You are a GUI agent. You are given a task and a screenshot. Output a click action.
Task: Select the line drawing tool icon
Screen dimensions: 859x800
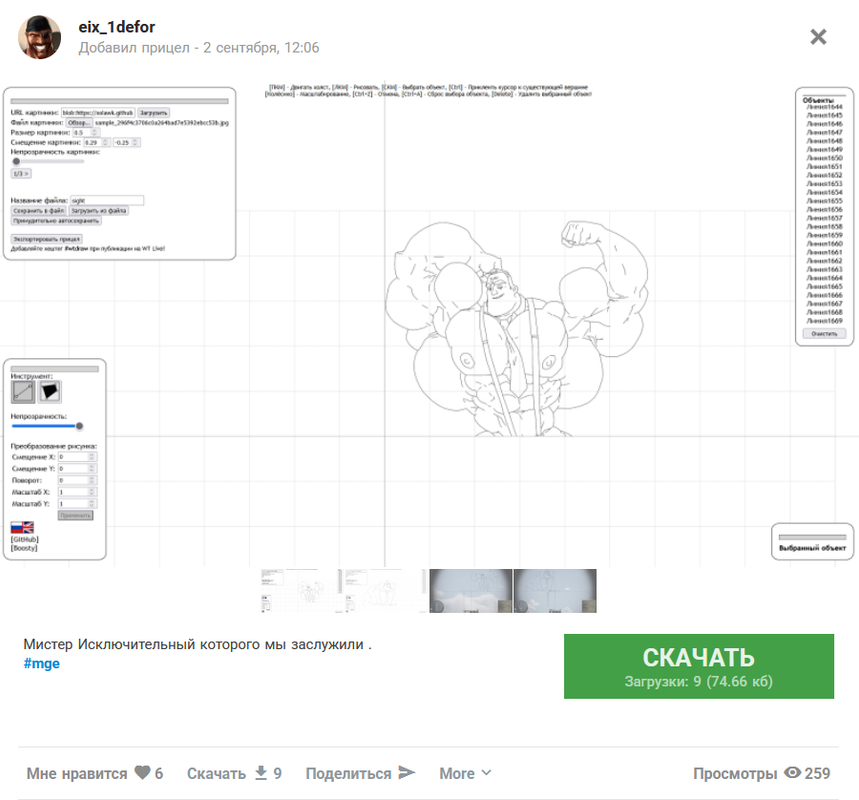pos(23,392)
